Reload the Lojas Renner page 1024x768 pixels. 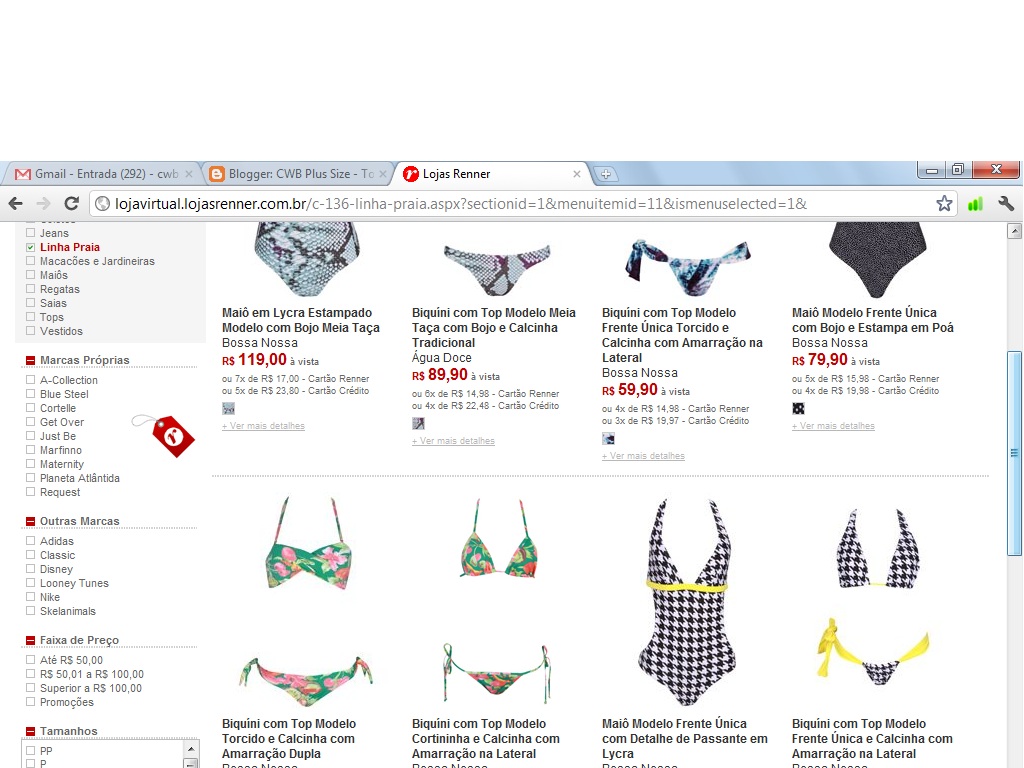71,204
